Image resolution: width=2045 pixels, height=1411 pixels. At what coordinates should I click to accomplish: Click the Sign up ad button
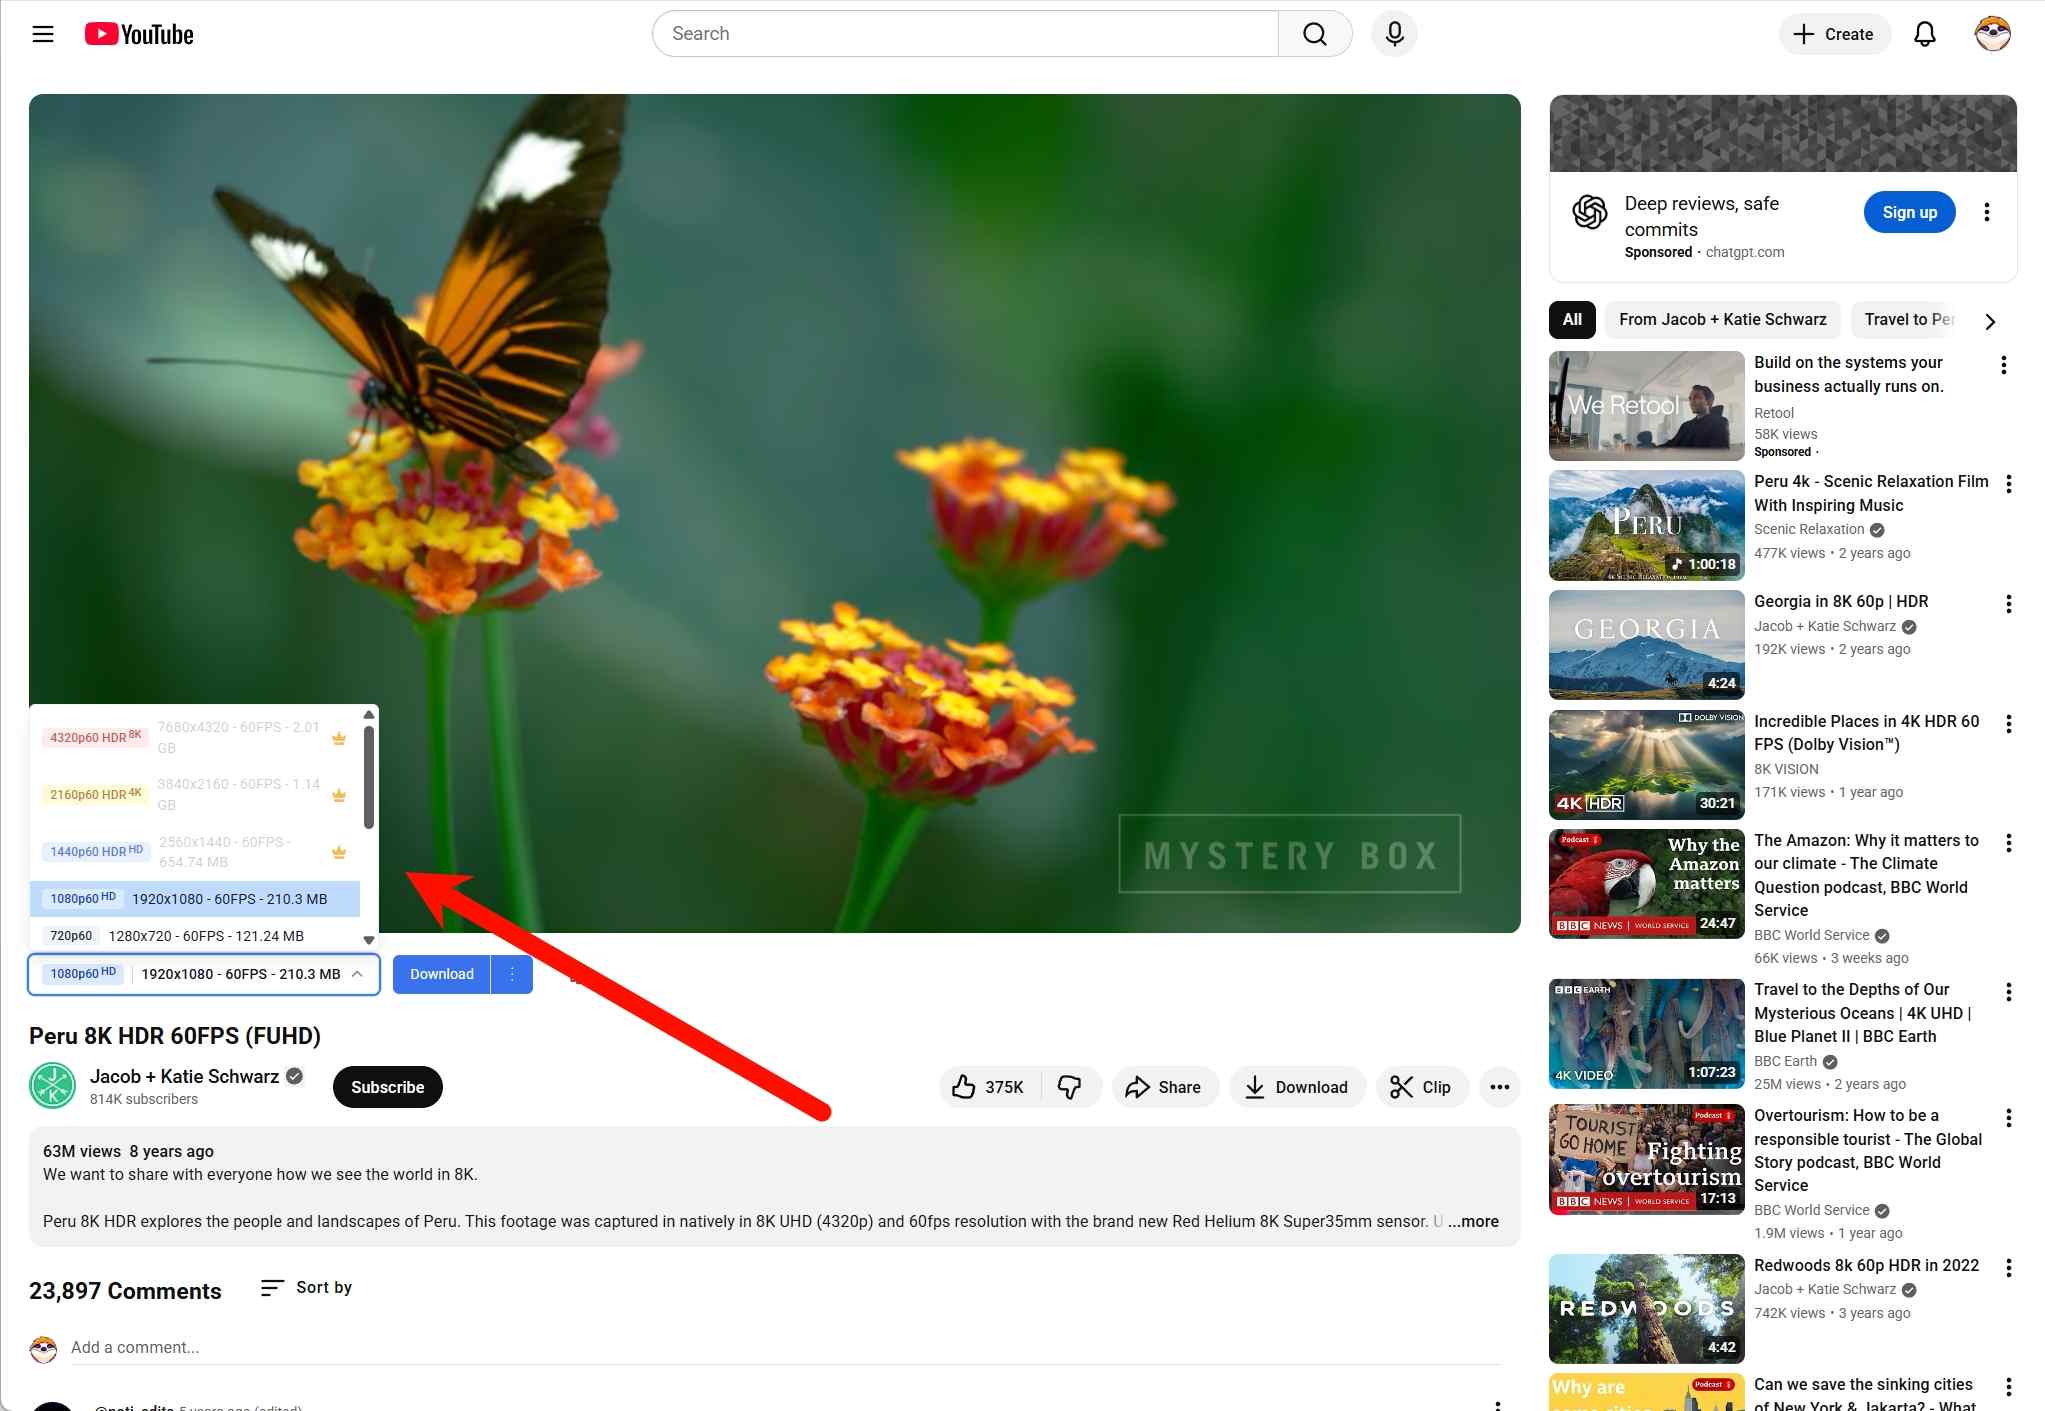pos(1908,212)
